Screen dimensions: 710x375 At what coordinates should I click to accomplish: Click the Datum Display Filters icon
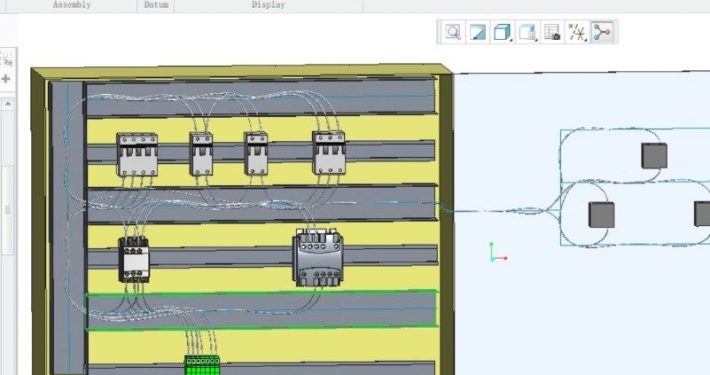coord(576,32)
